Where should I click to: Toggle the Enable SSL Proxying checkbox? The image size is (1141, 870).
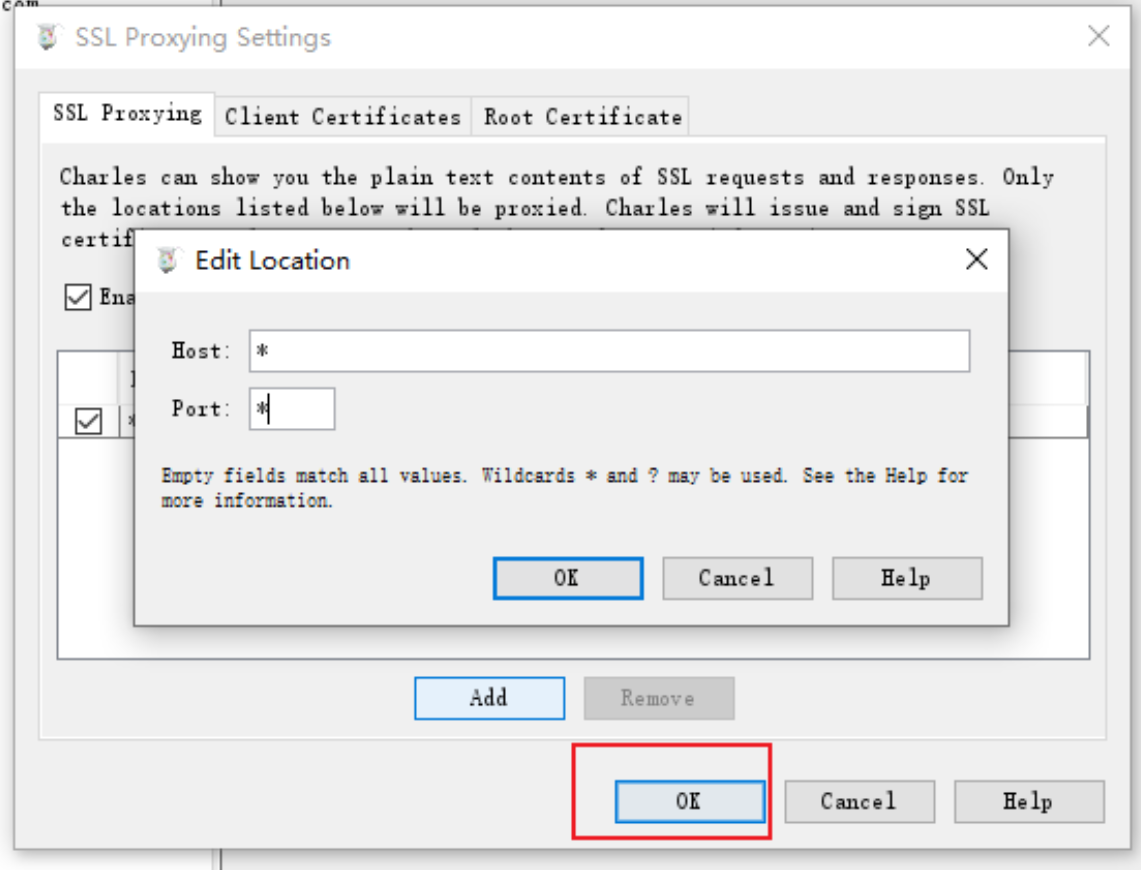point(78,297)
